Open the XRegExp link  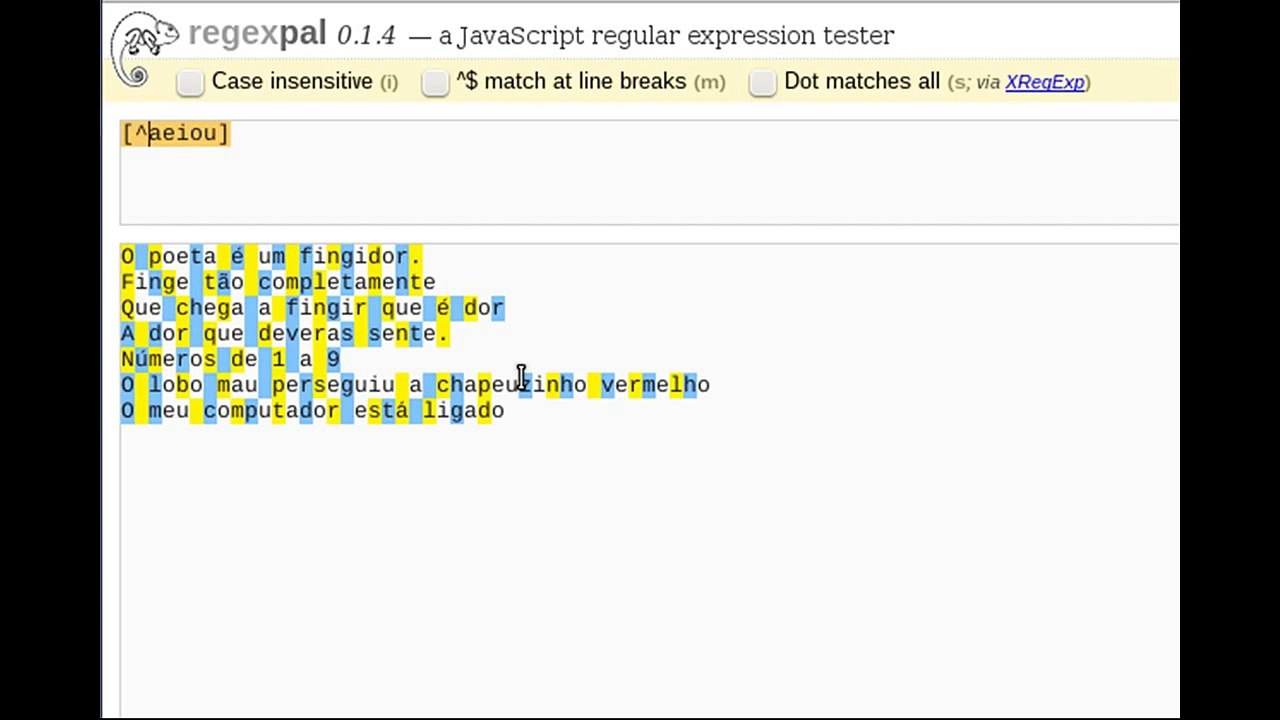pos(1045,82)
